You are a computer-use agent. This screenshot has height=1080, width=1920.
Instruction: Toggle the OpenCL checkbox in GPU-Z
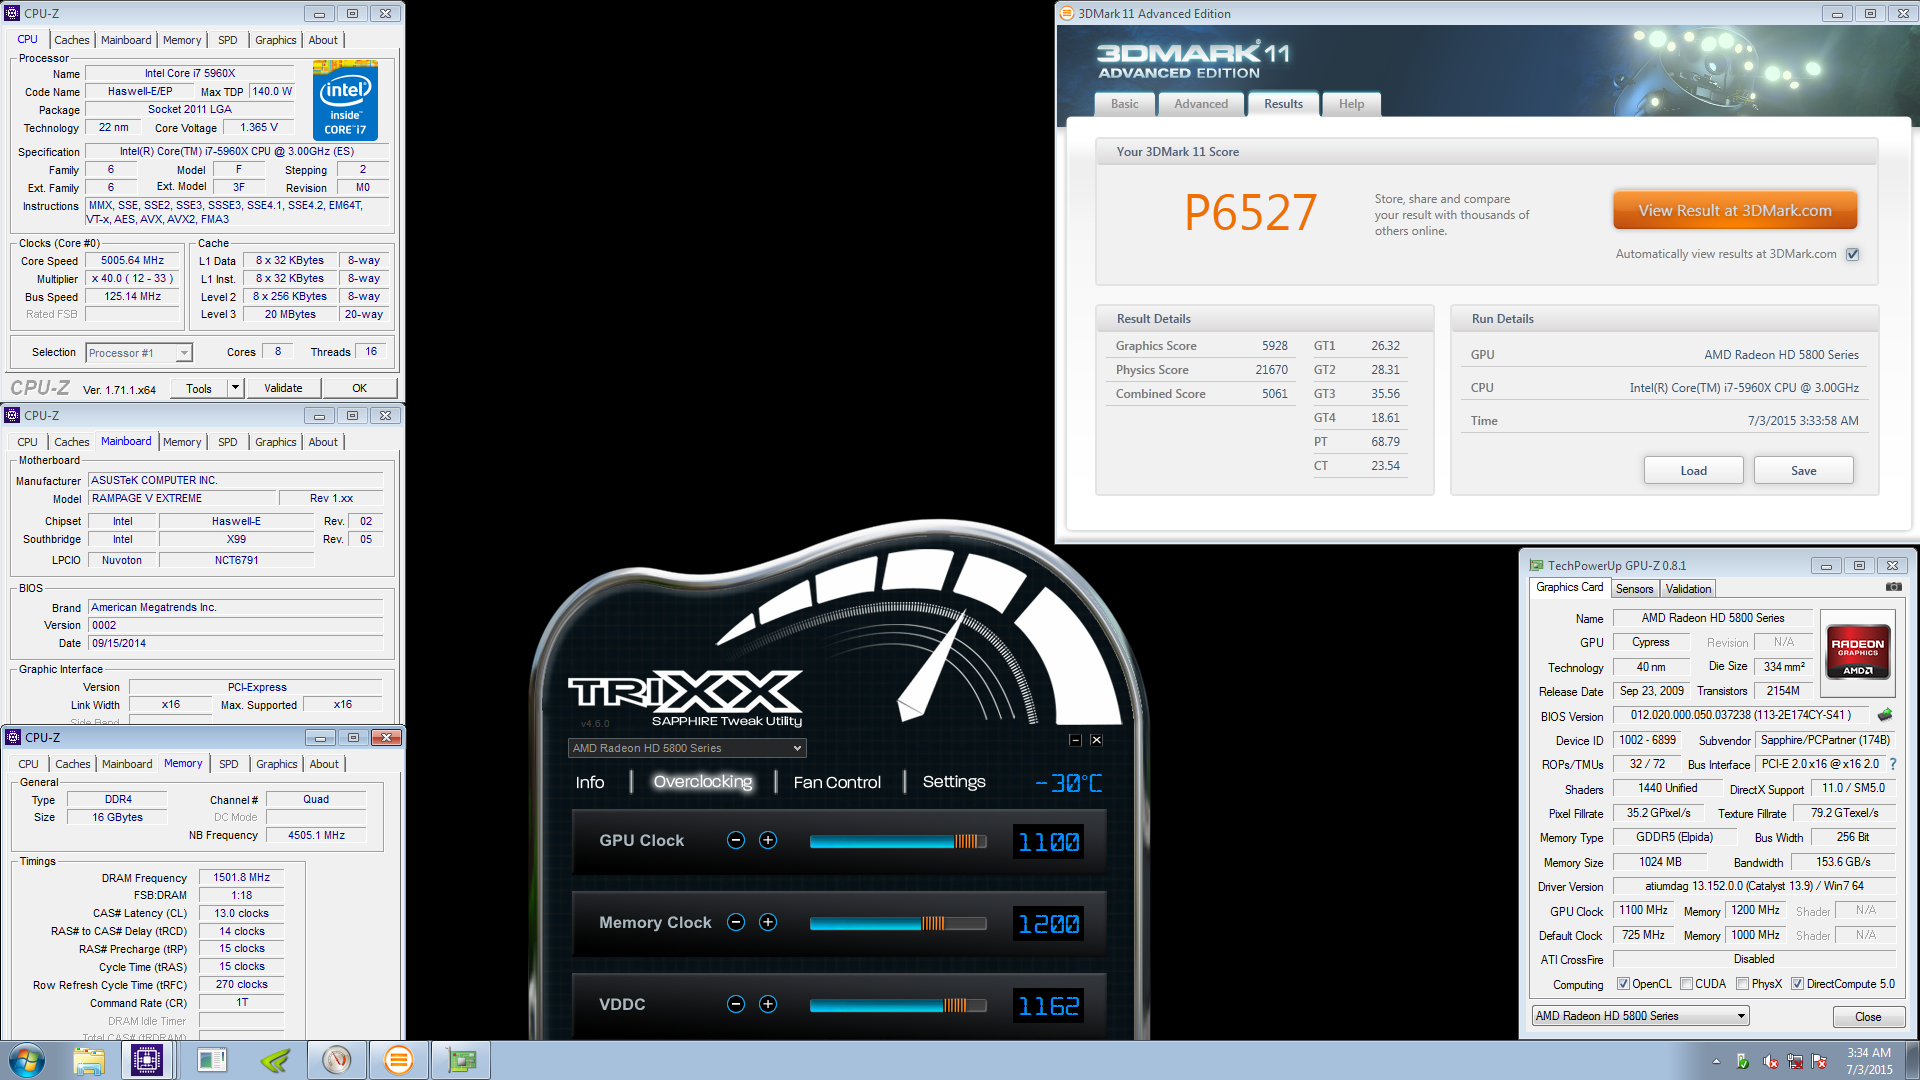pyautogui.click(x=1623, y=984)
